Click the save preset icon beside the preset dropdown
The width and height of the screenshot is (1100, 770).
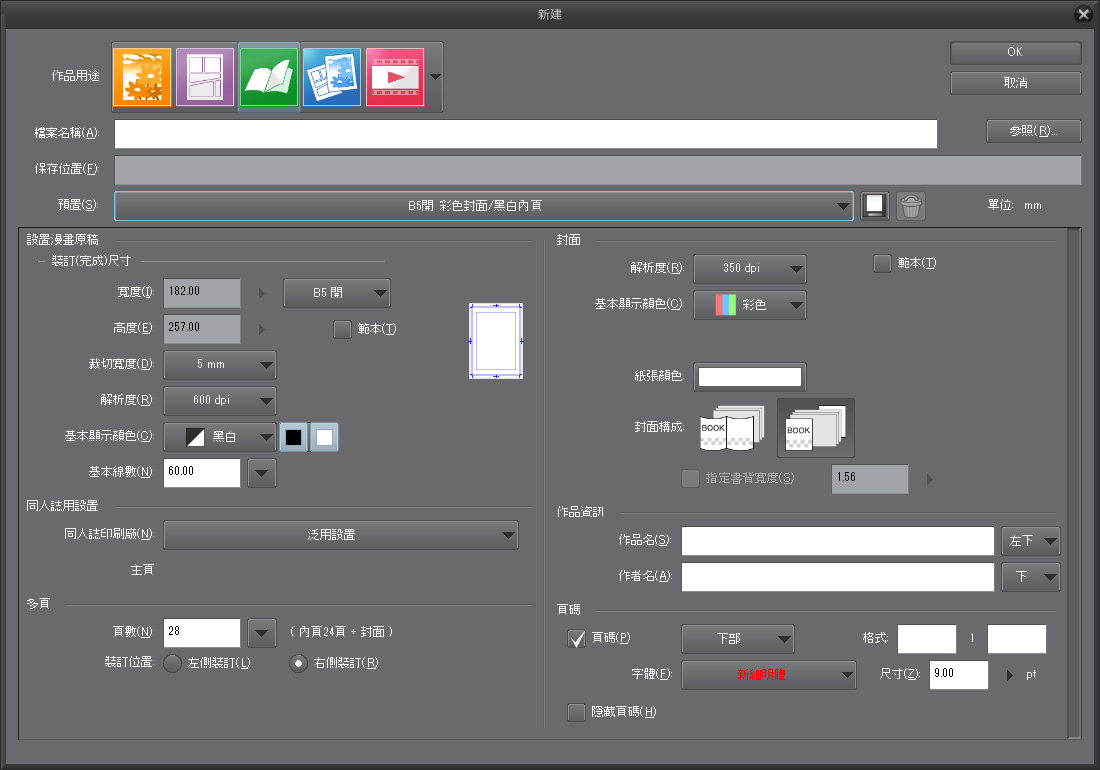point(875,205)
